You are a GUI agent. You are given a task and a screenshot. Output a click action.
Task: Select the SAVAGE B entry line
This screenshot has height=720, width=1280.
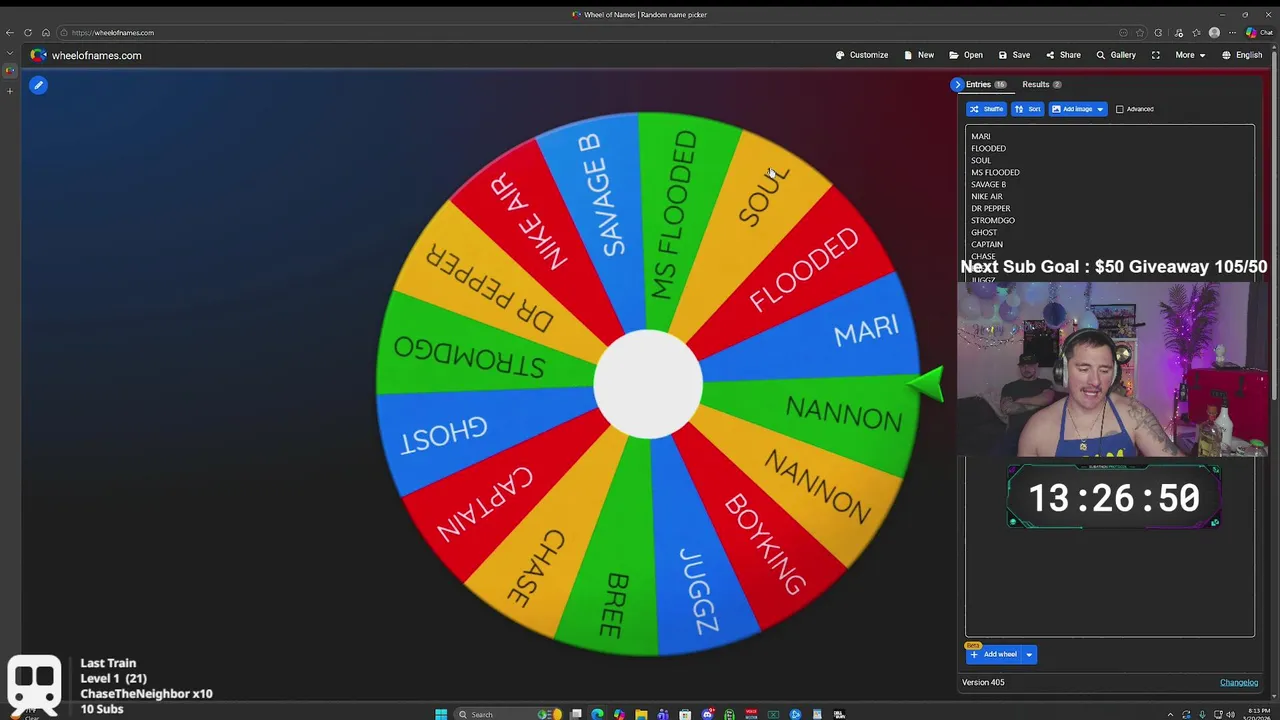tap(988, 185)
